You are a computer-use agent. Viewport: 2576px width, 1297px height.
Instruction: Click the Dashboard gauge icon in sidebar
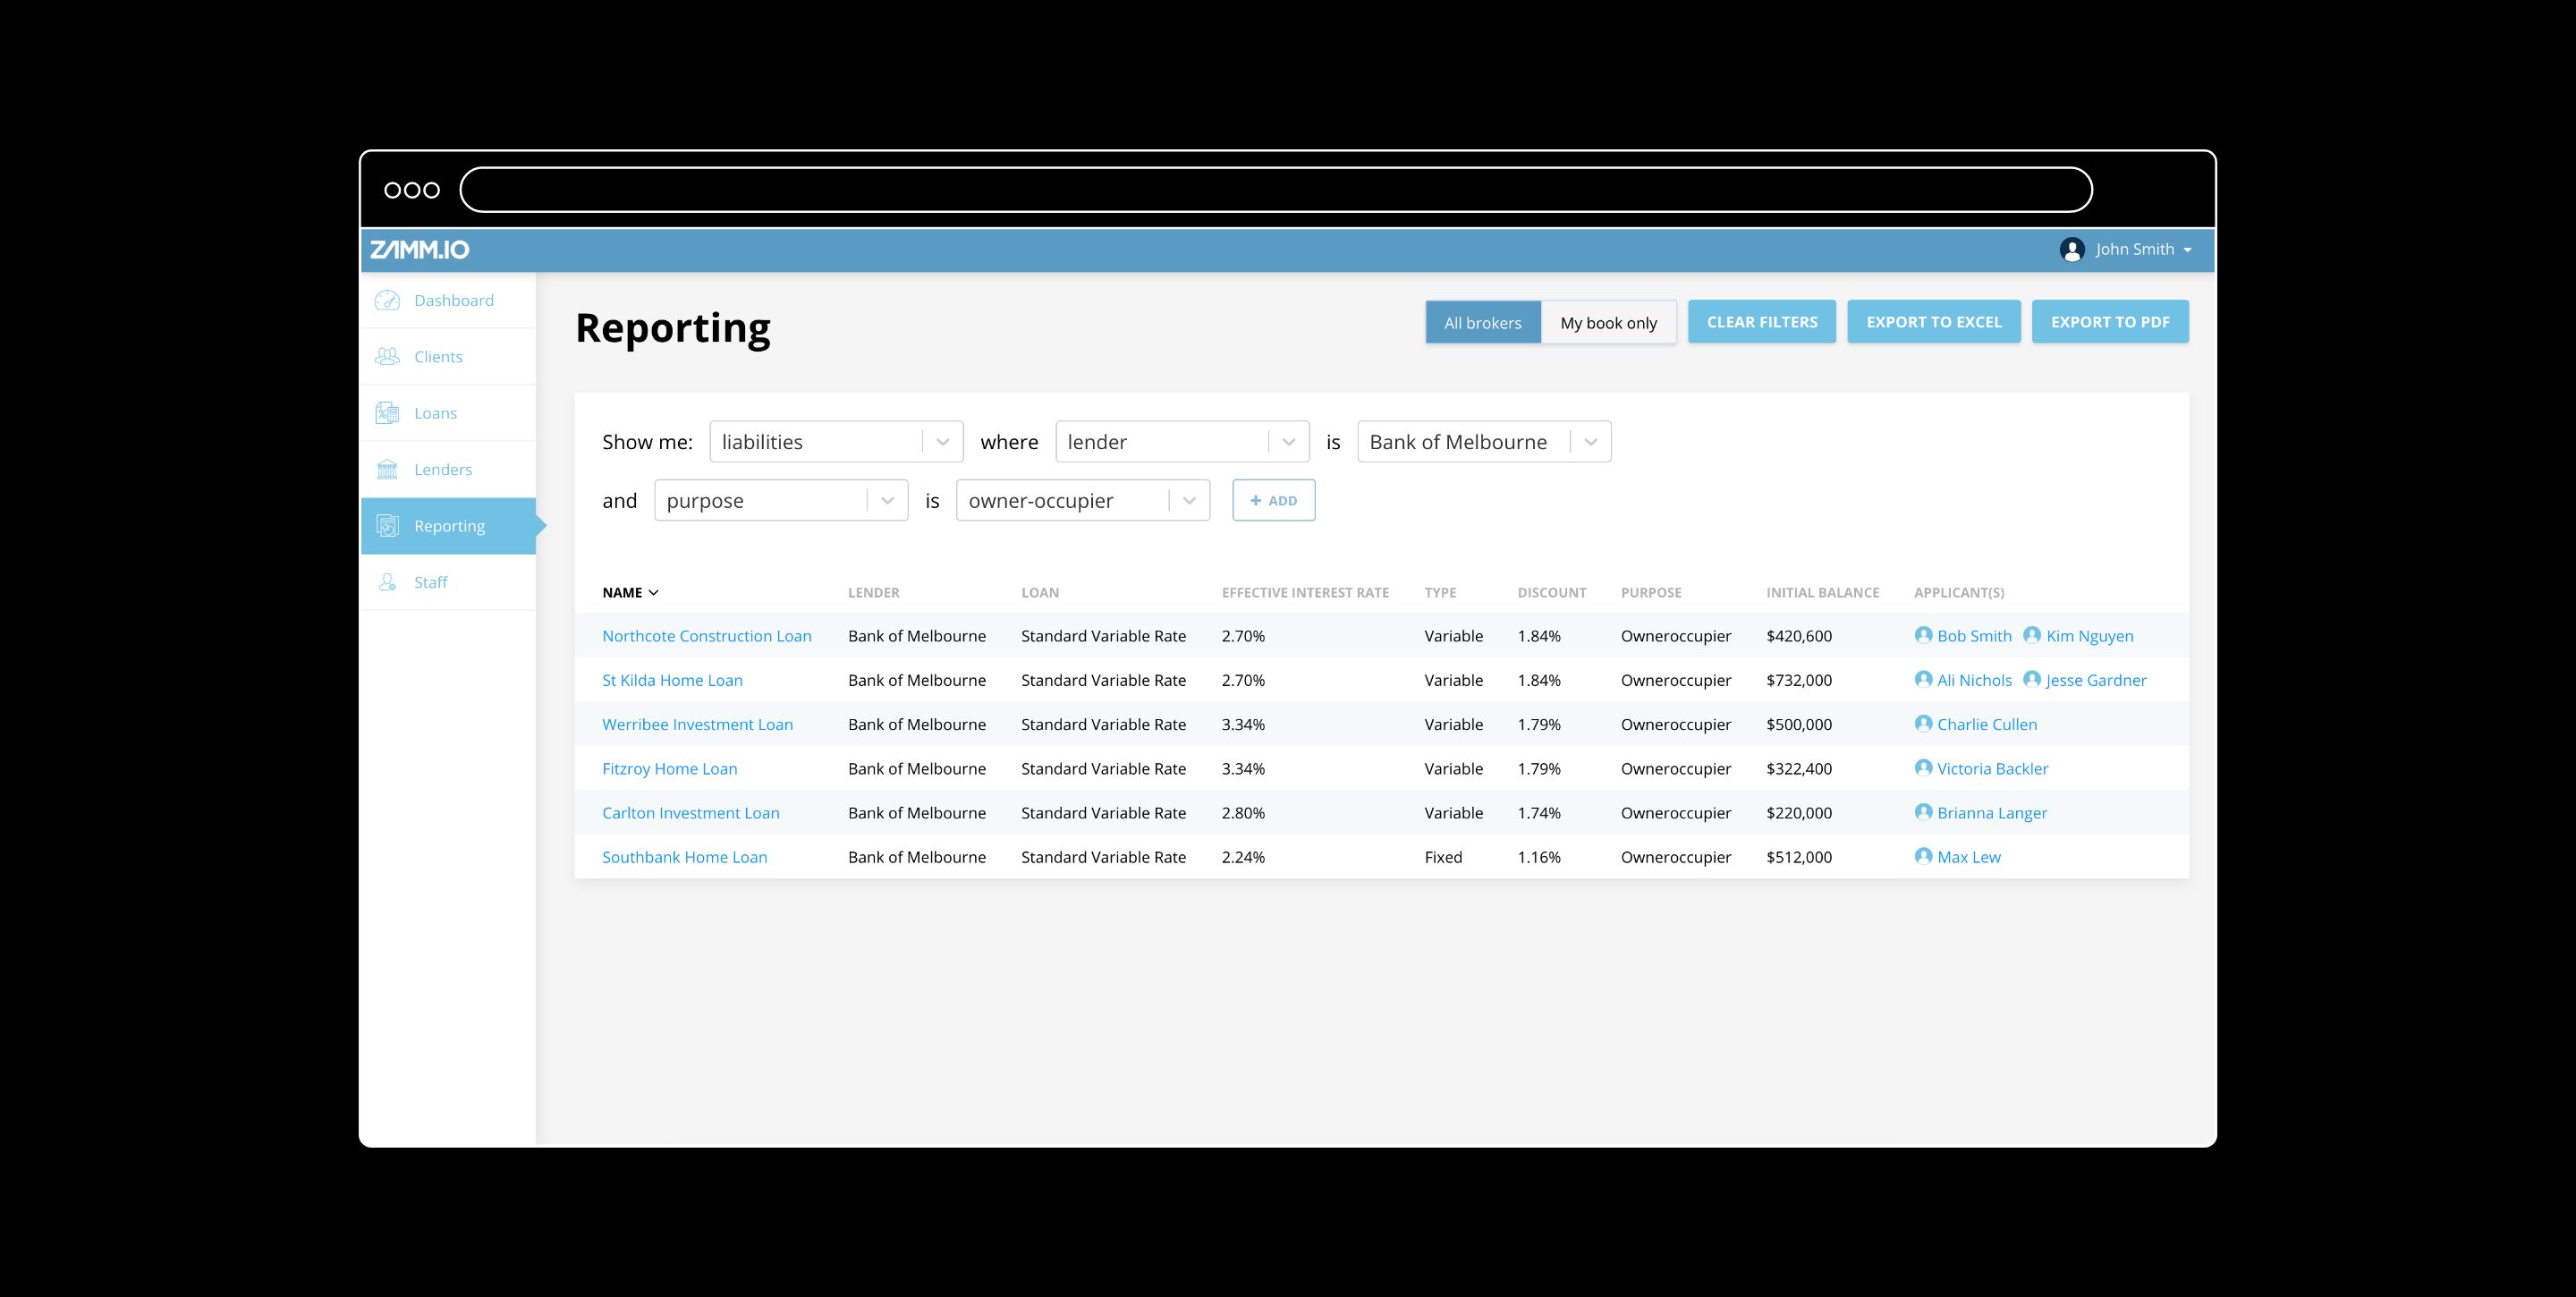click(387, 300)
